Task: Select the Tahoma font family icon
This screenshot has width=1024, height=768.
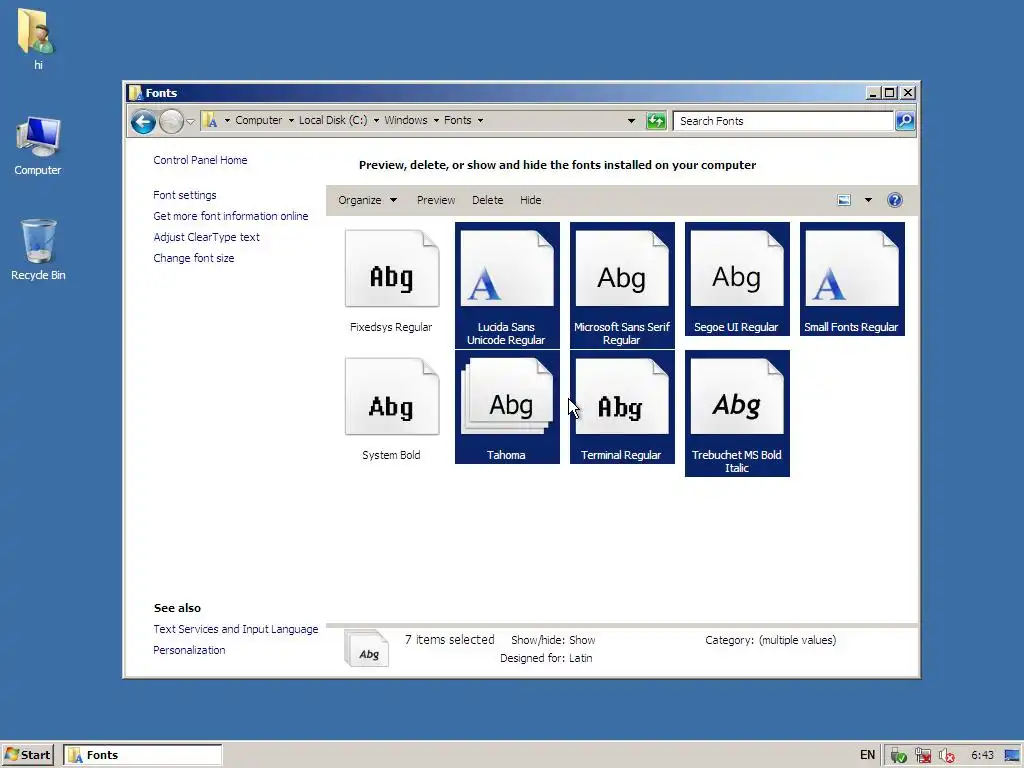Action: [x=507, y=396]
